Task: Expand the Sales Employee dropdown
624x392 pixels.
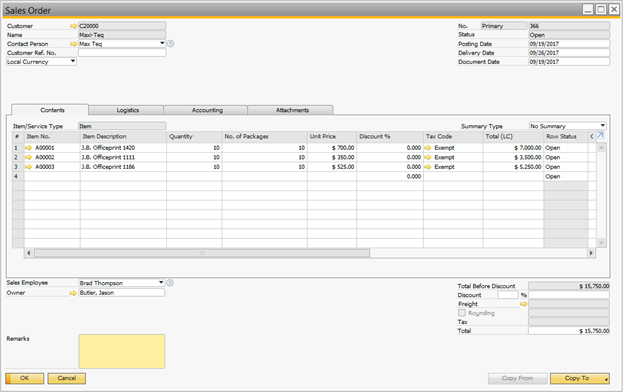Action: 161,283
